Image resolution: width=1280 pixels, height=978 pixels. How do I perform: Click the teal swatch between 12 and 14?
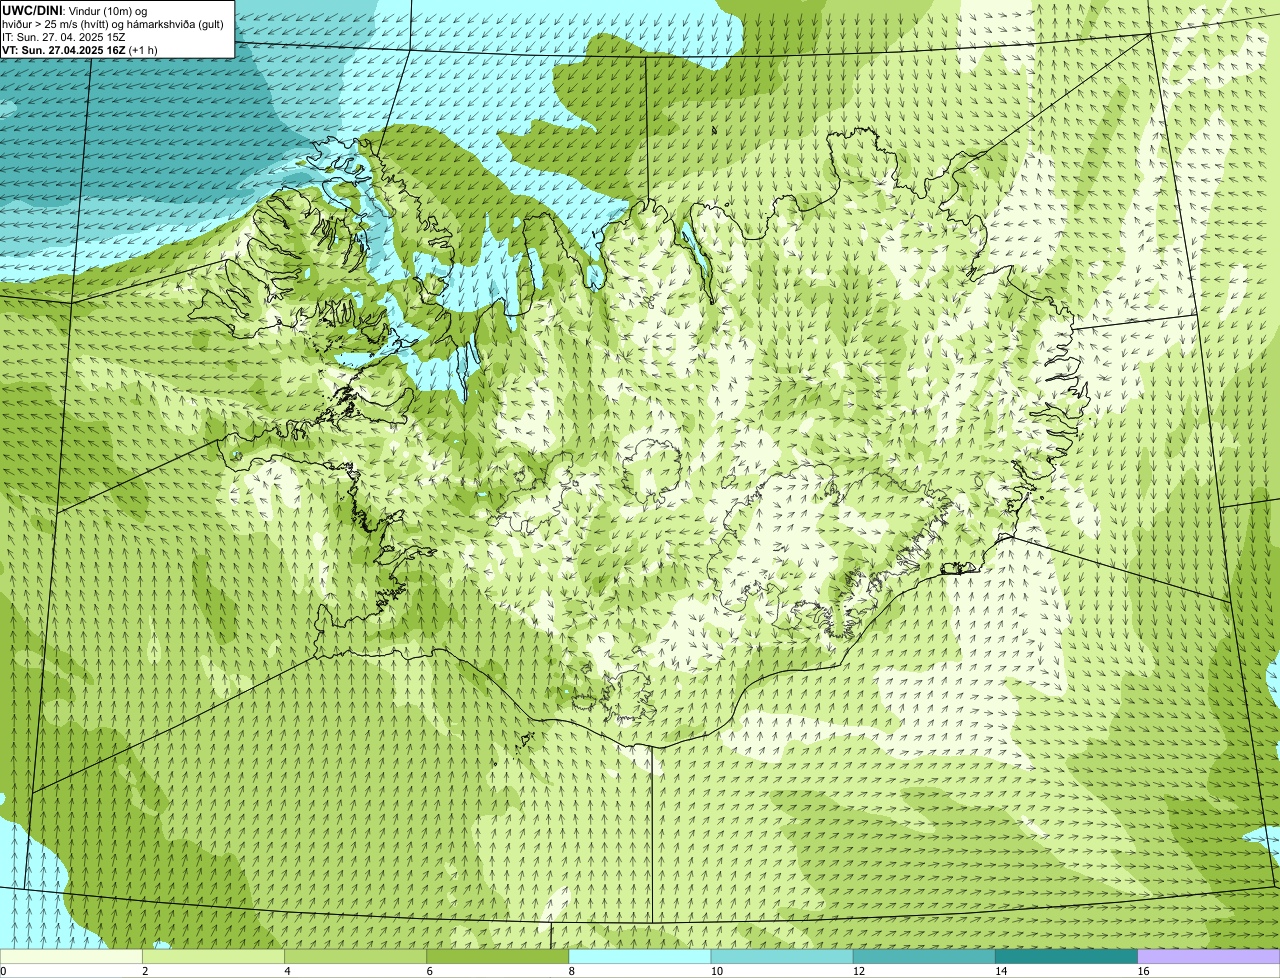point(924,957)
